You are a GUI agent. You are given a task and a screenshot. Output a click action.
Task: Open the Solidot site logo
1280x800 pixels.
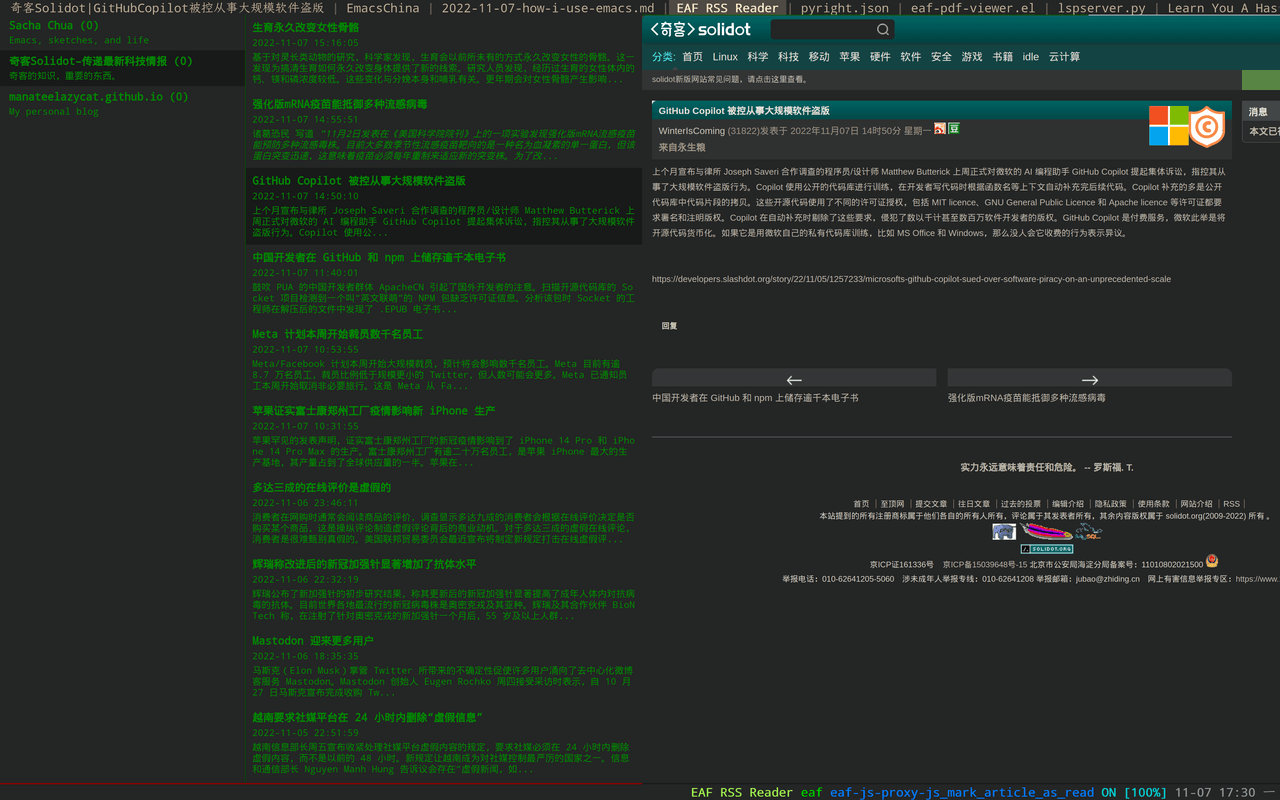click(700, 30)
